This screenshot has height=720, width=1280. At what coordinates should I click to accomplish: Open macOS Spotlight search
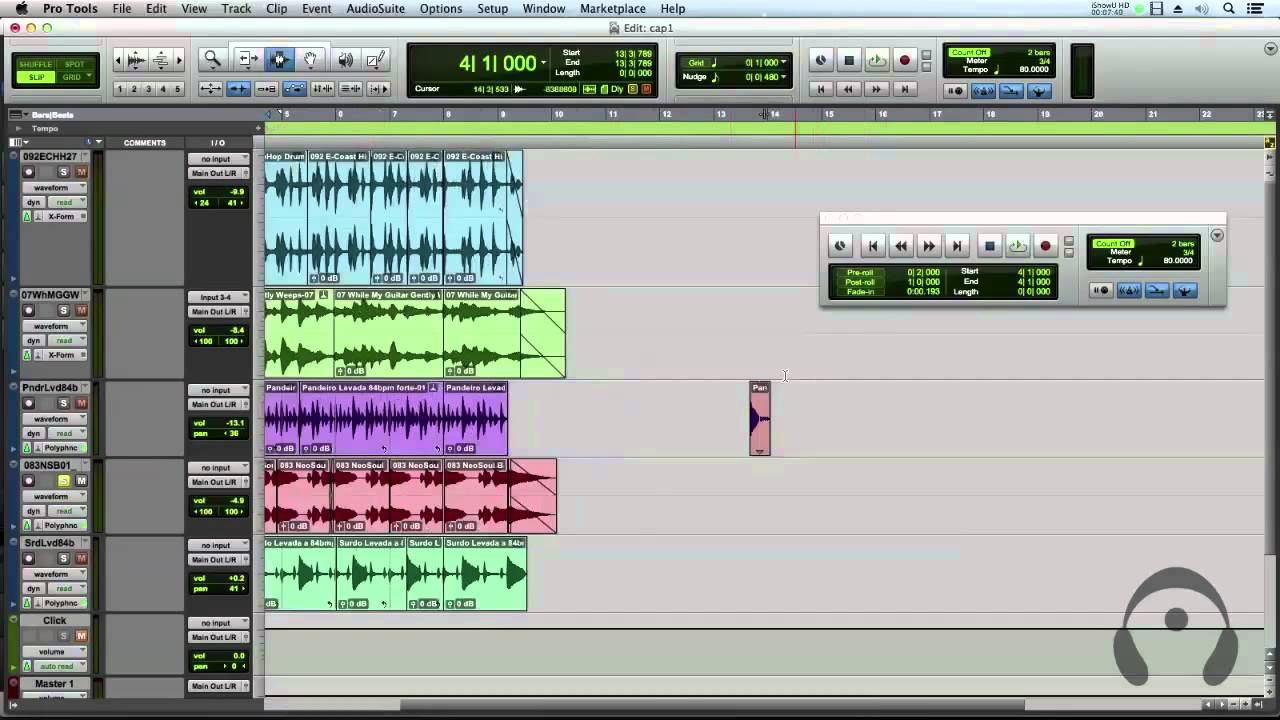(1229, 9)
